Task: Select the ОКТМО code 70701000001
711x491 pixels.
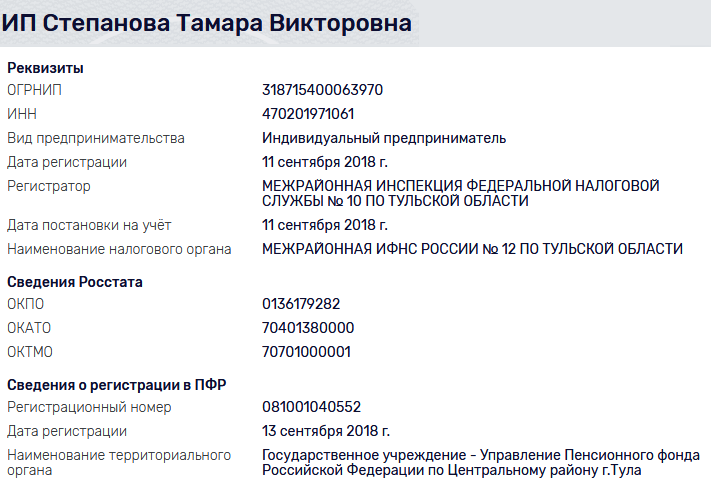Action: pyautogui.click(x=307, y=352)
